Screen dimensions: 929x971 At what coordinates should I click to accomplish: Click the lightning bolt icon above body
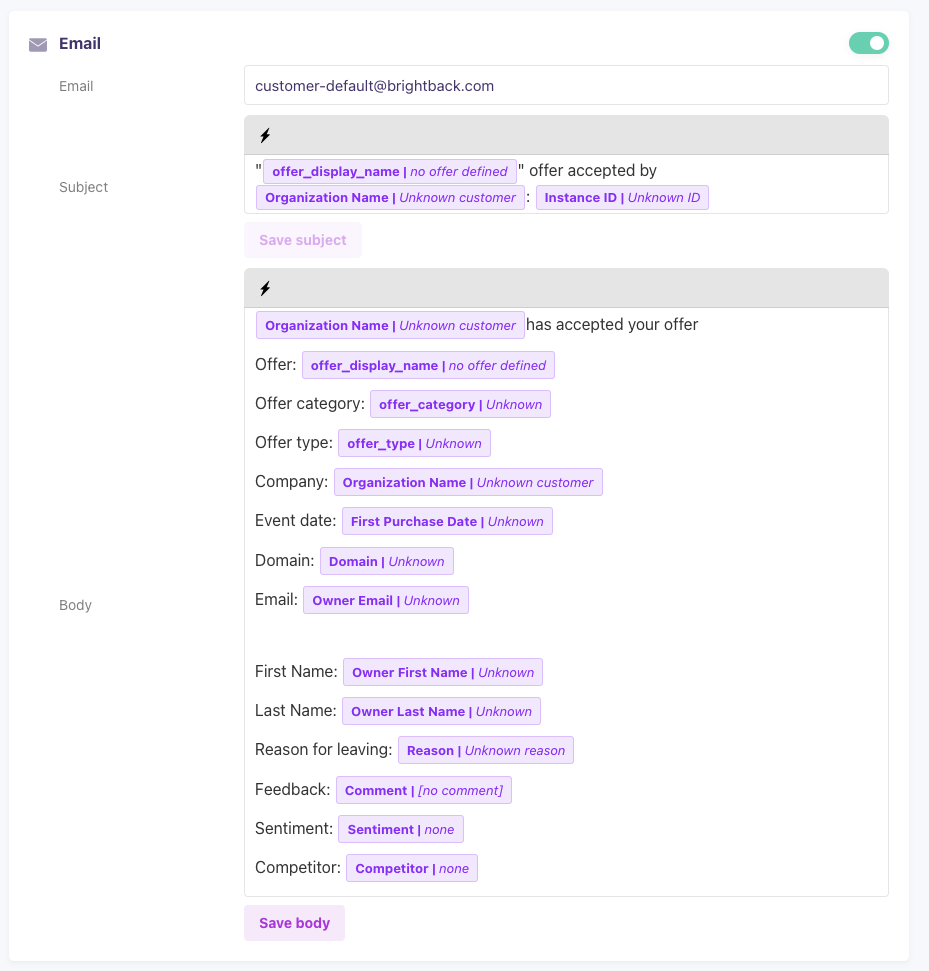click(265, 289)
